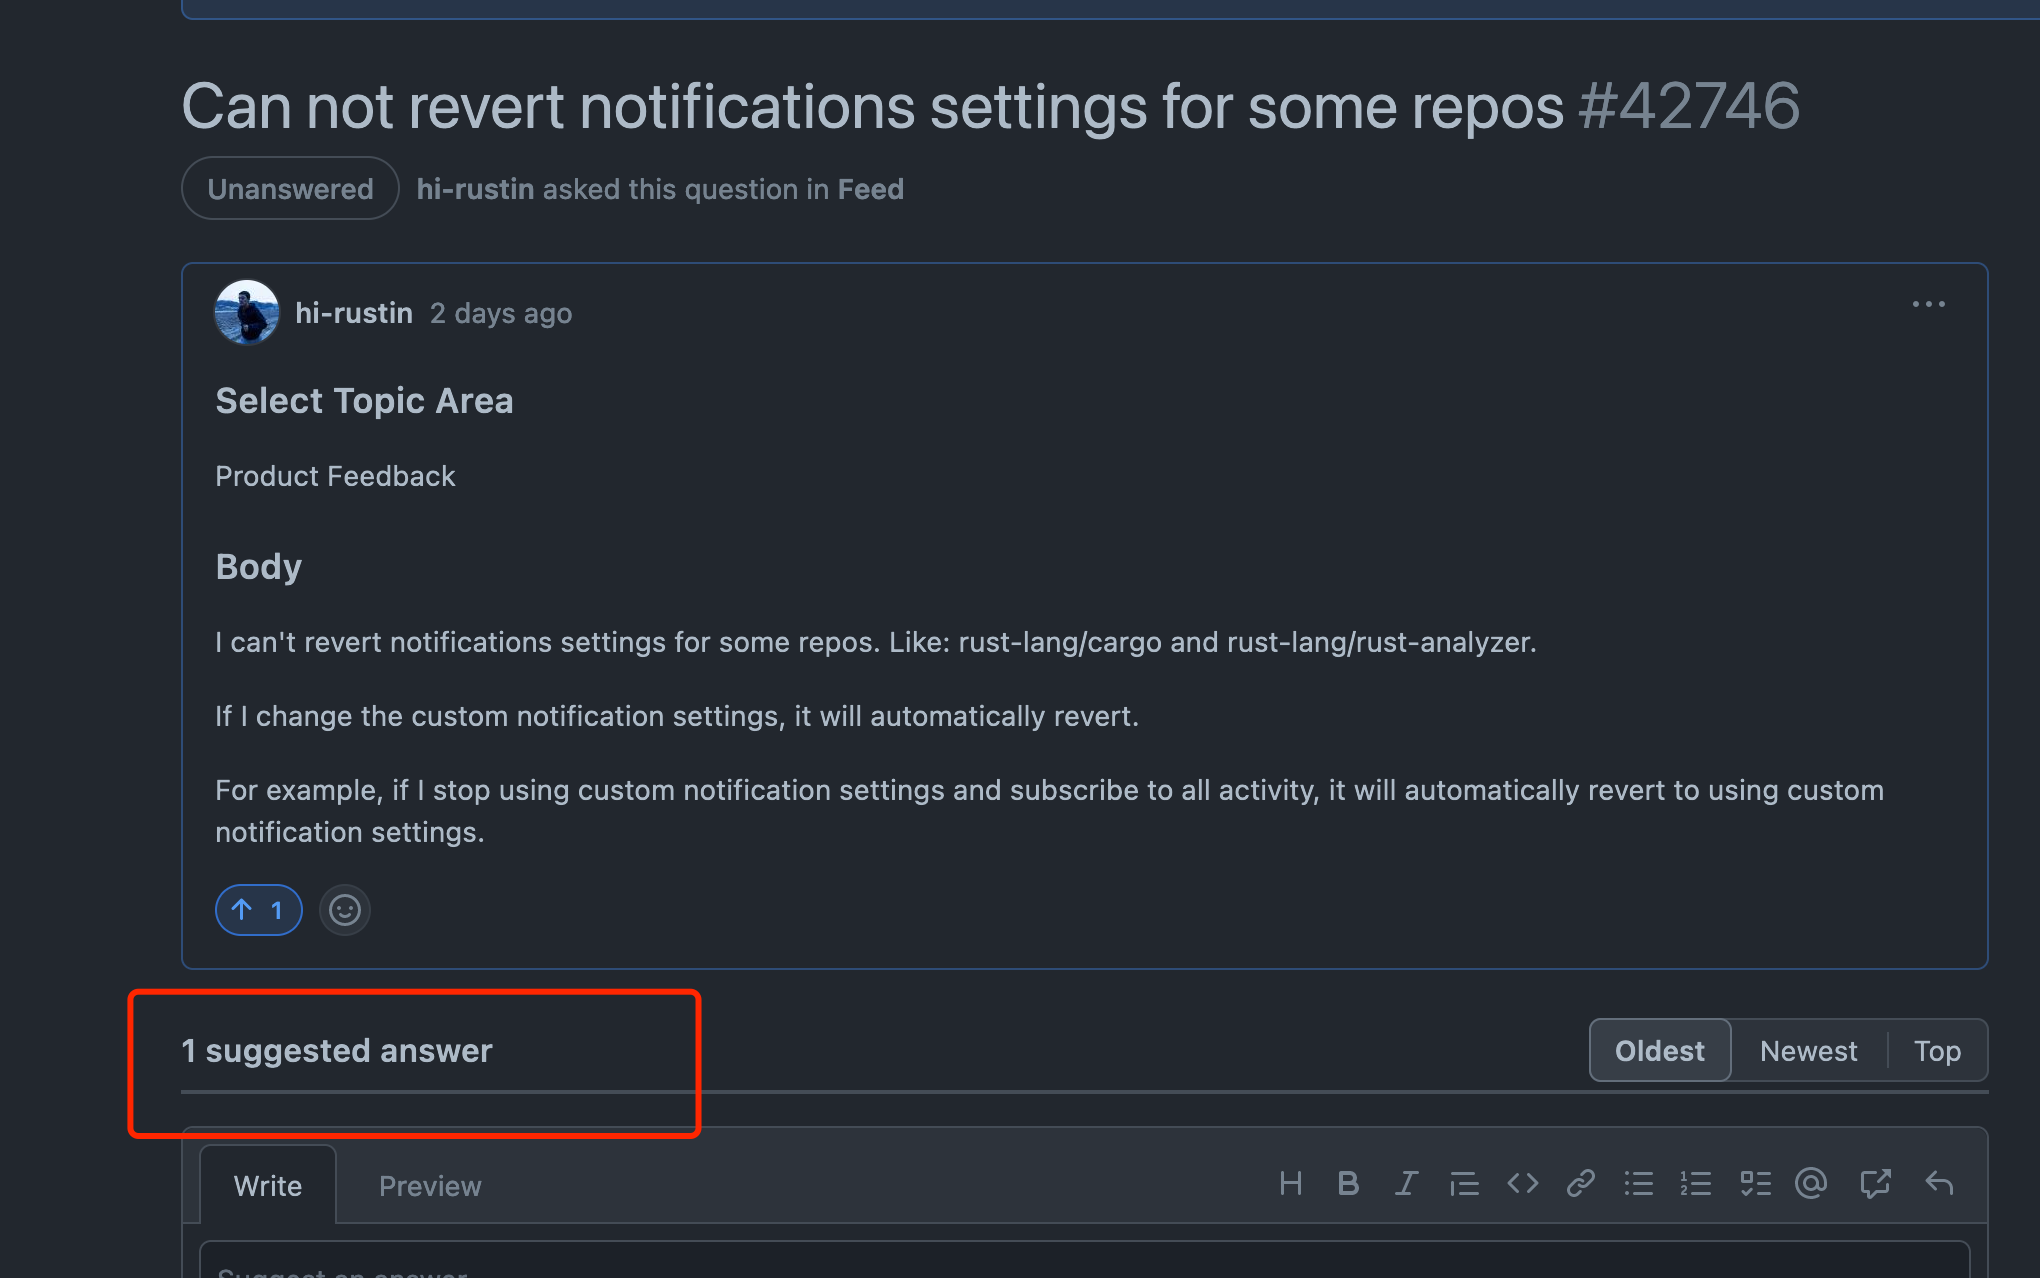Add a bulleted list

1639,1184
